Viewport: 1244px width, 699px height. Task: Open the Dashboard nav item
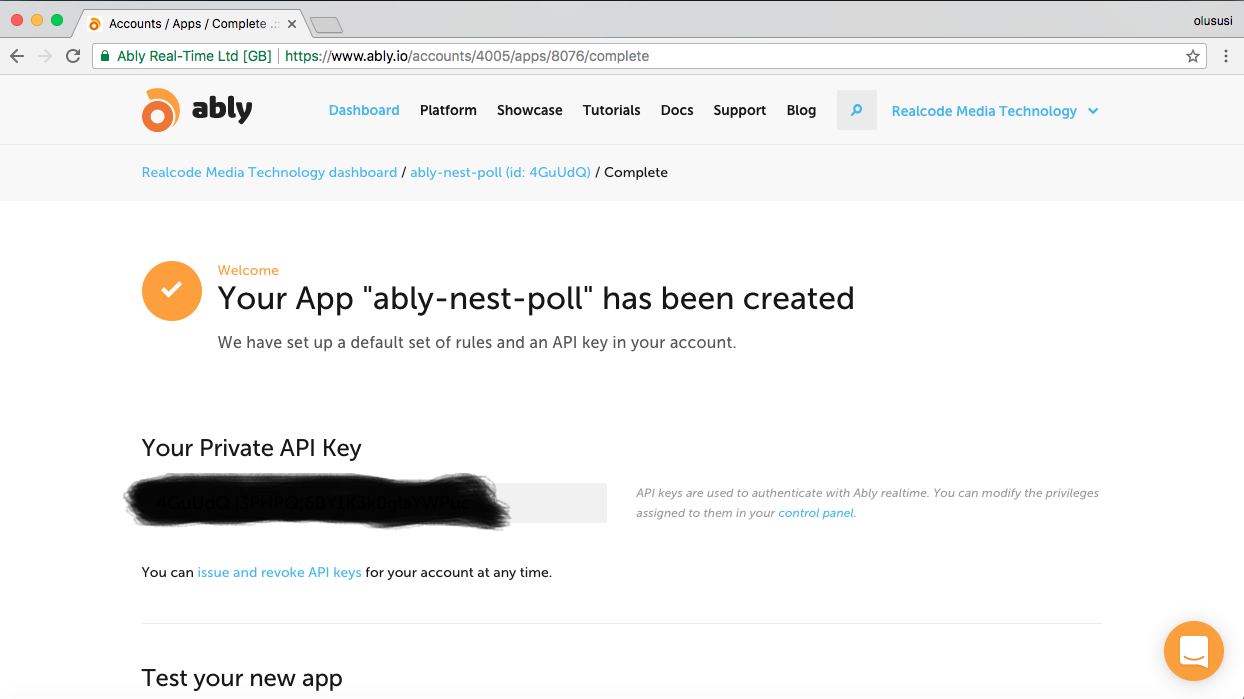pos(364,110)
